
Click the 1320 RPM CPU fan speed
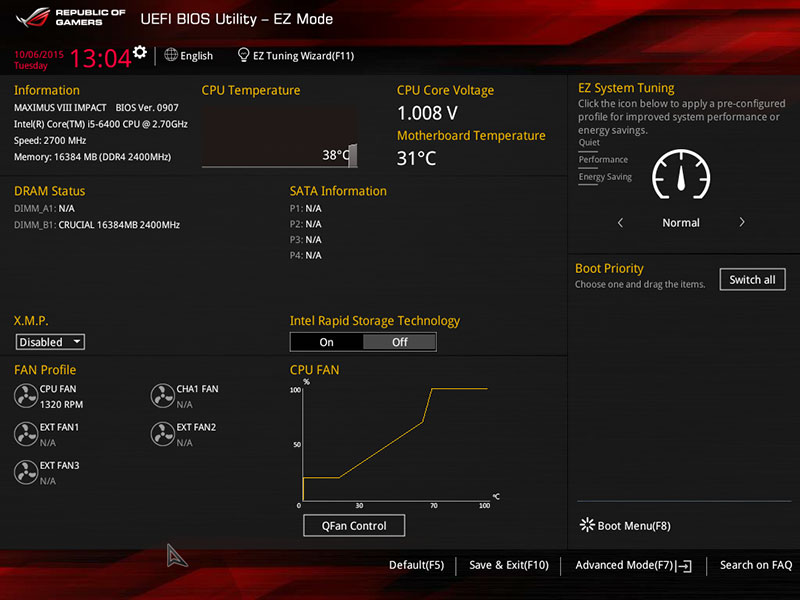click(x=61, y=405)
